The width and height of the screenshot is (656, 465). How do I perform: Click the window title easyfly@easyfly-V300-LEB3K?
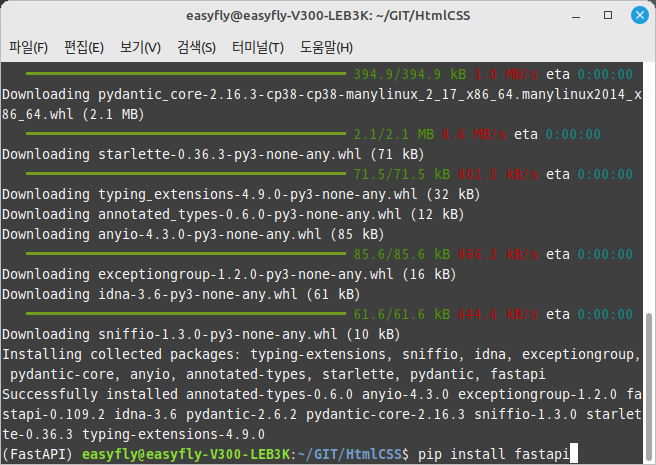click(328, 16)
